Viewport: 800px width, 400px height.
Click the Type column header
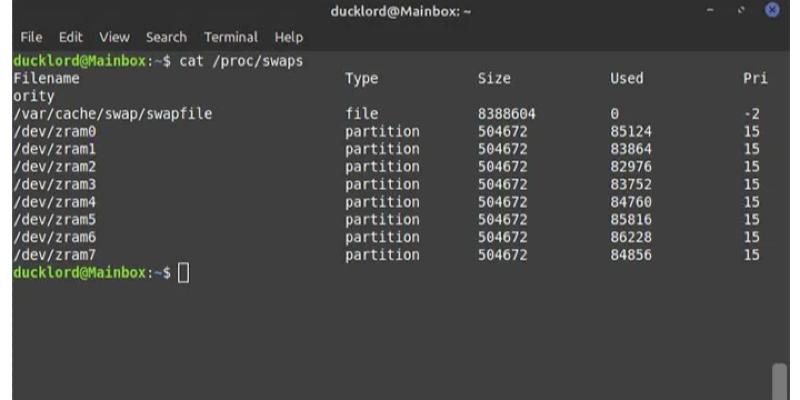(362, 78)
